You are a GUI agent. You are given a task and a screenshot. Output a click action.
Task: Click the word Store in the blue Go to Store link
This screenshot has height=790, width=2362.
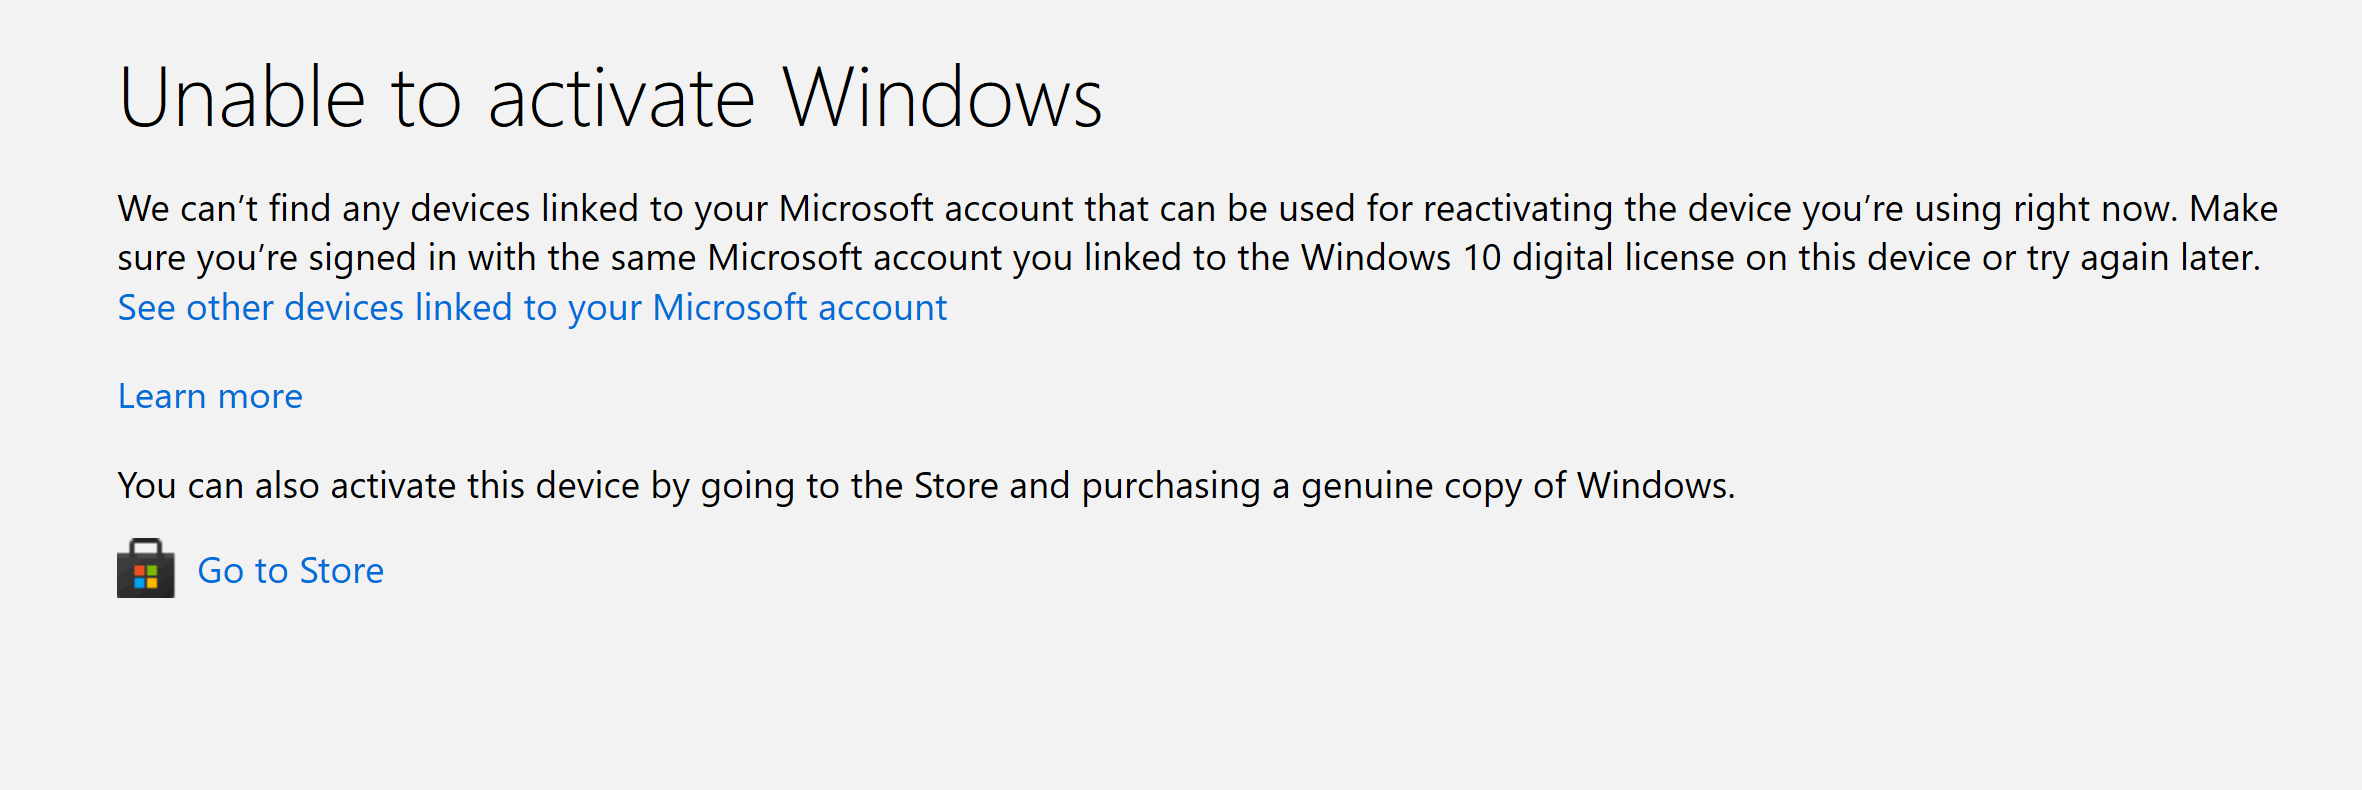(x=342, y=570)
